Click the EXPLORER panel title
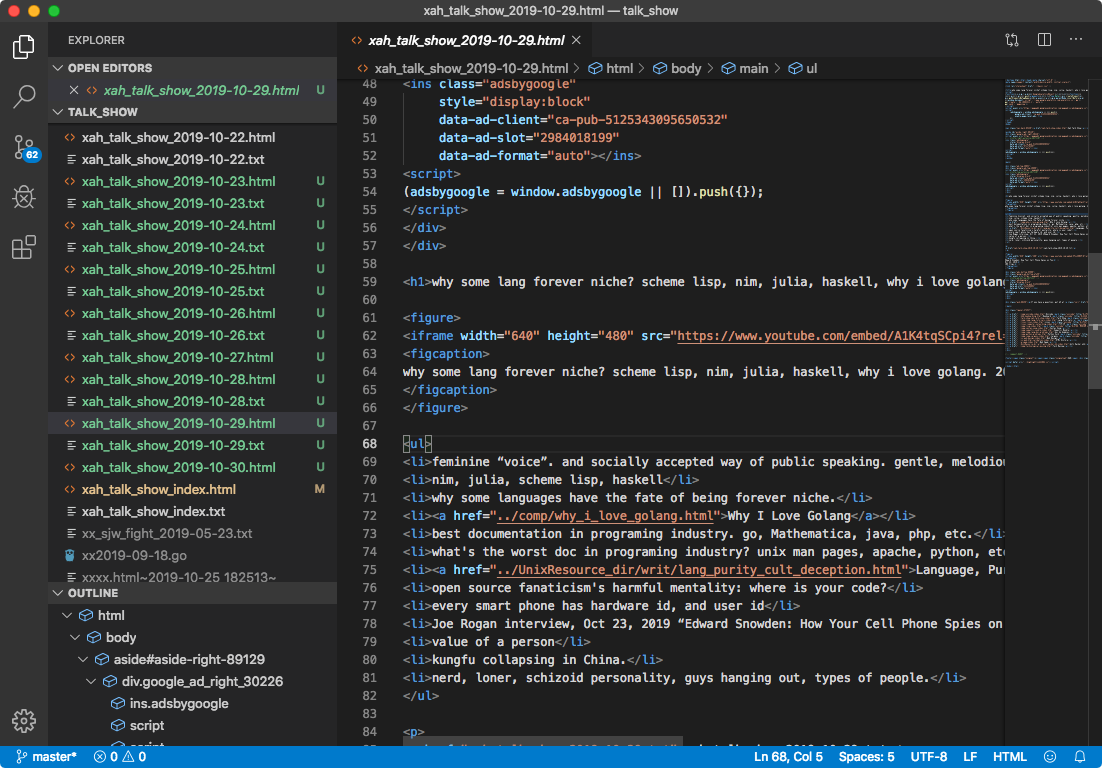The image size is (1102, 768). [96, 40]
